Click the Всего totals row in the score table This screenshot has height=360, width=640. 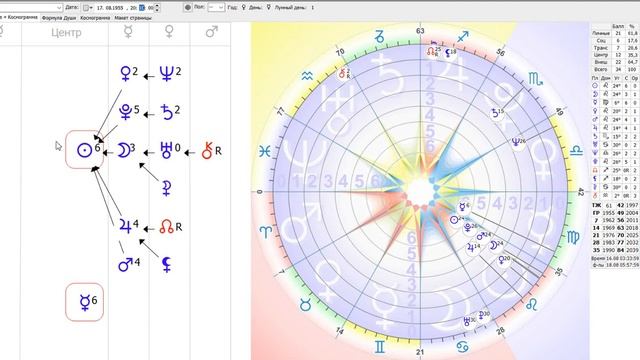(x=615, y=70)
